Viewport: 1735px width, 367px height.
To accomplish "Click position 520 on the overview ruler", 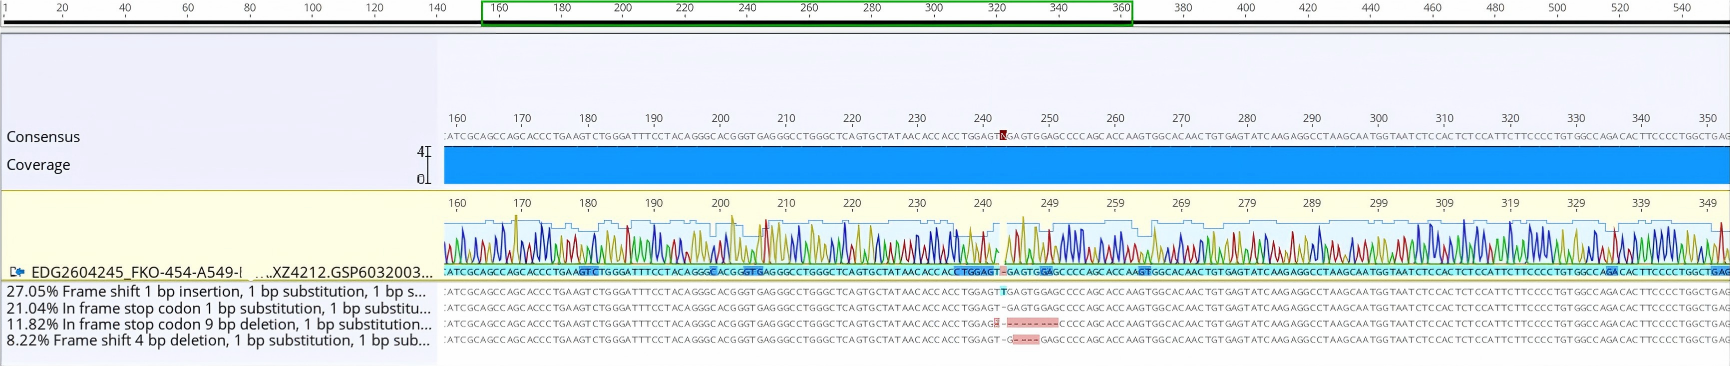I will [x=1620, y=8].
